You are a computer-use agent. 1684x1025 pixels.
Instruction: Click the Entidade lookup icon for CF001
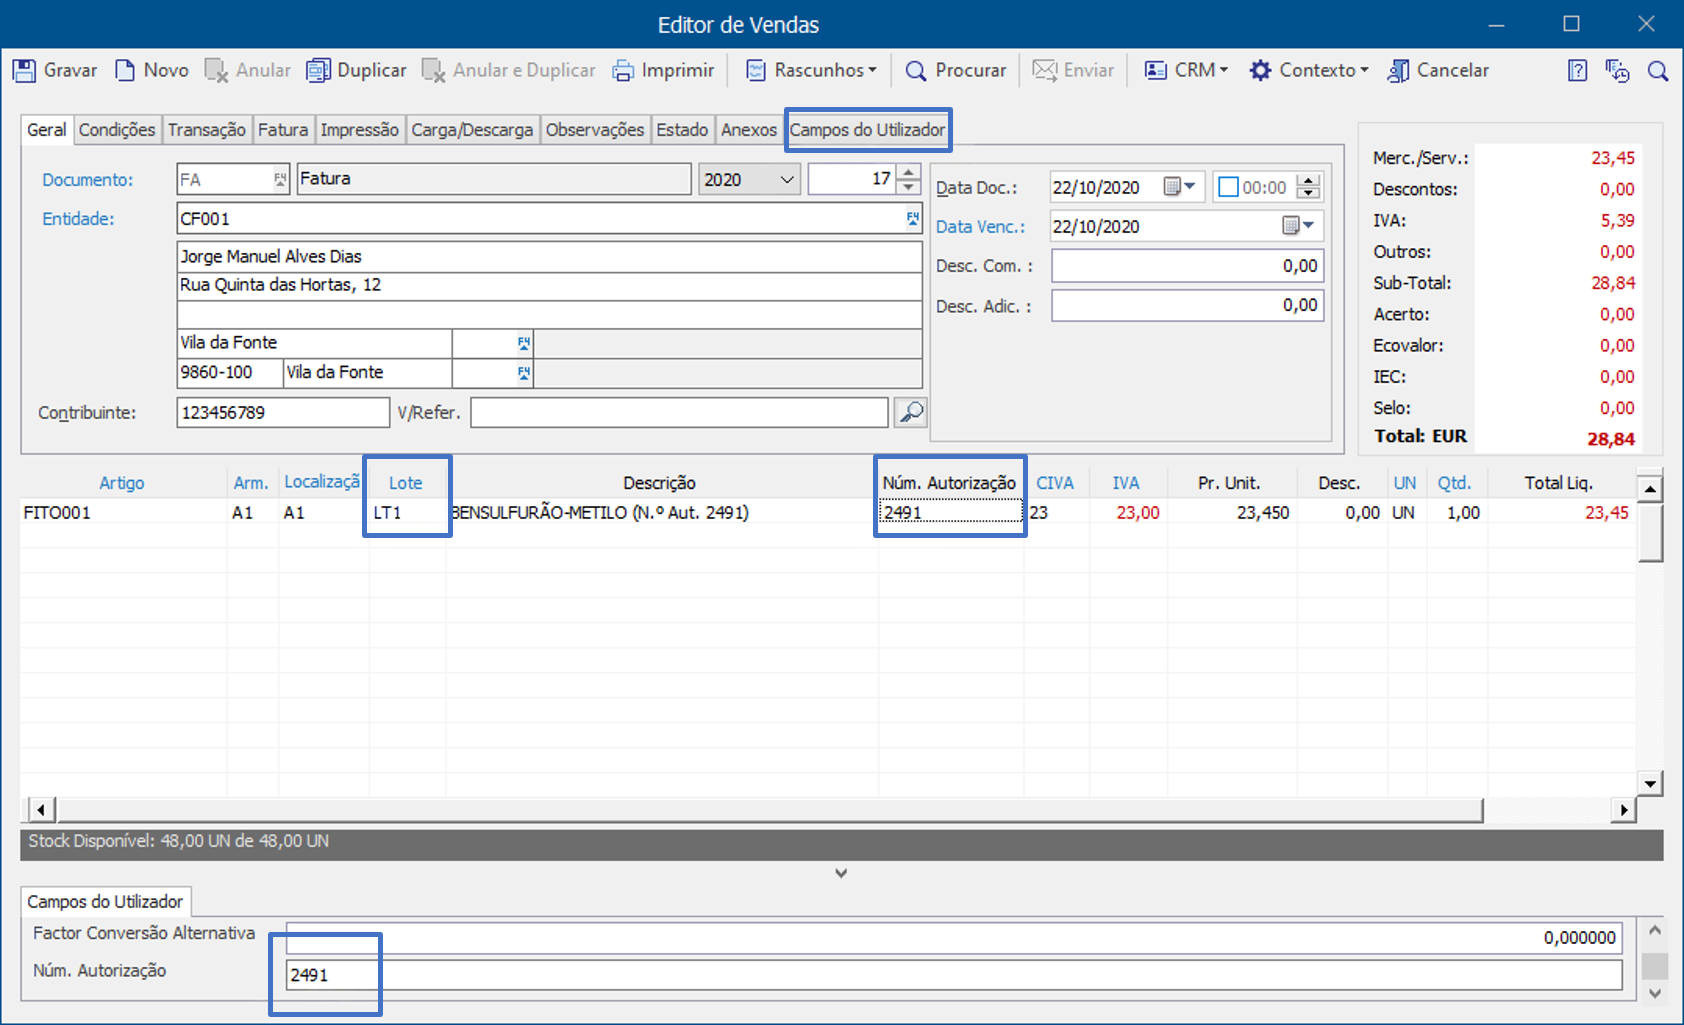913,218
